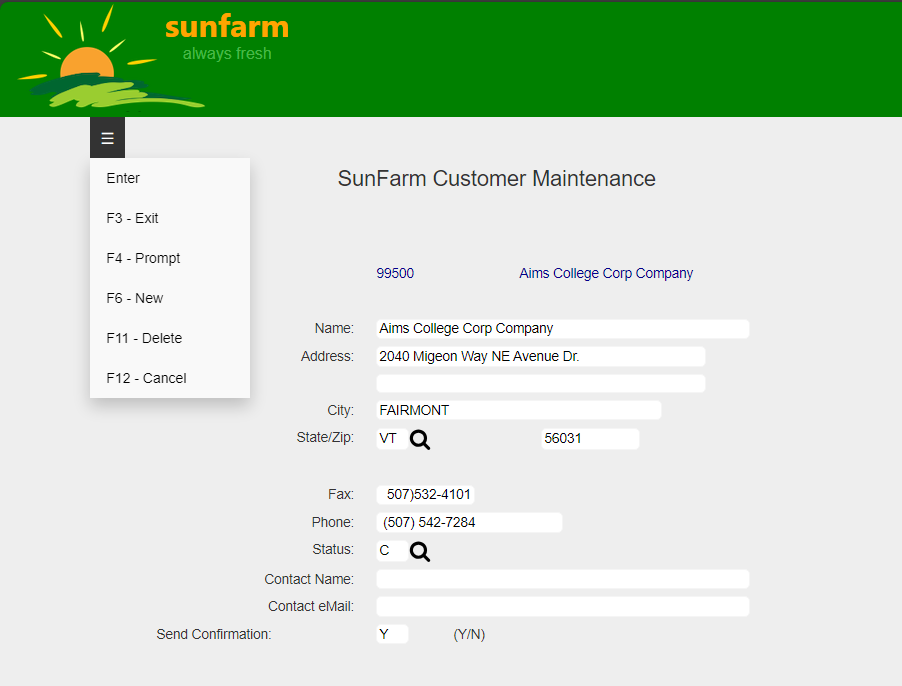This screenshot has width=902, height=686.
Task: Select F3 - Exit menu item
Action: (x=170, y=219)
